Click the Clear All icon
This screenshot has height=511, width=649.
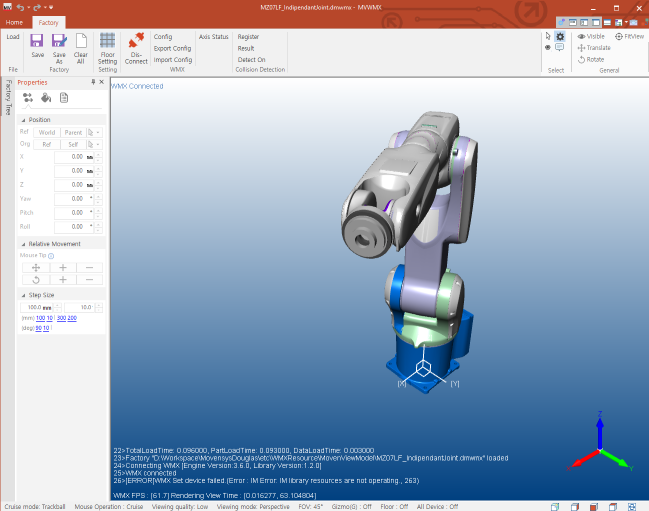point(81,41)
